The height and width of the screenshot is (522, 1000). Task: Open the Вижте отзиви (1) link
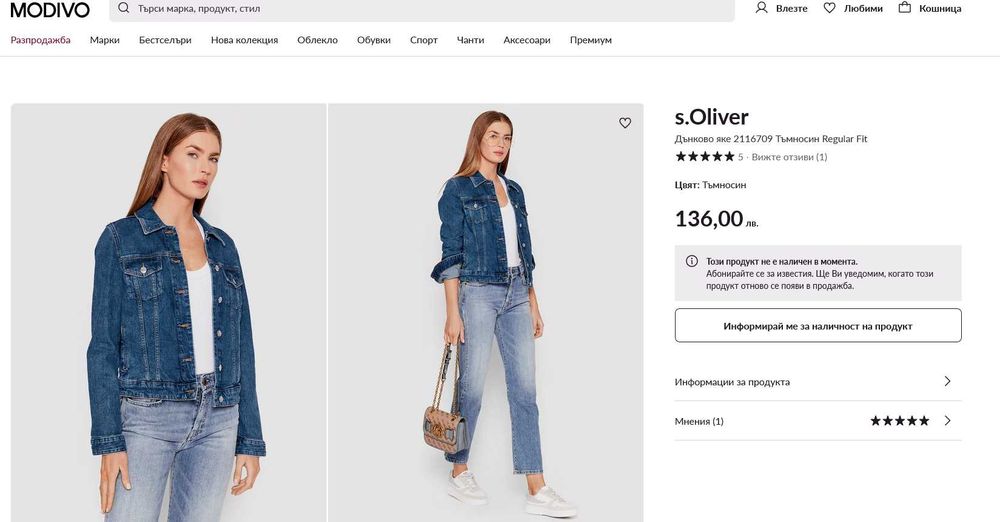point(789,157)
